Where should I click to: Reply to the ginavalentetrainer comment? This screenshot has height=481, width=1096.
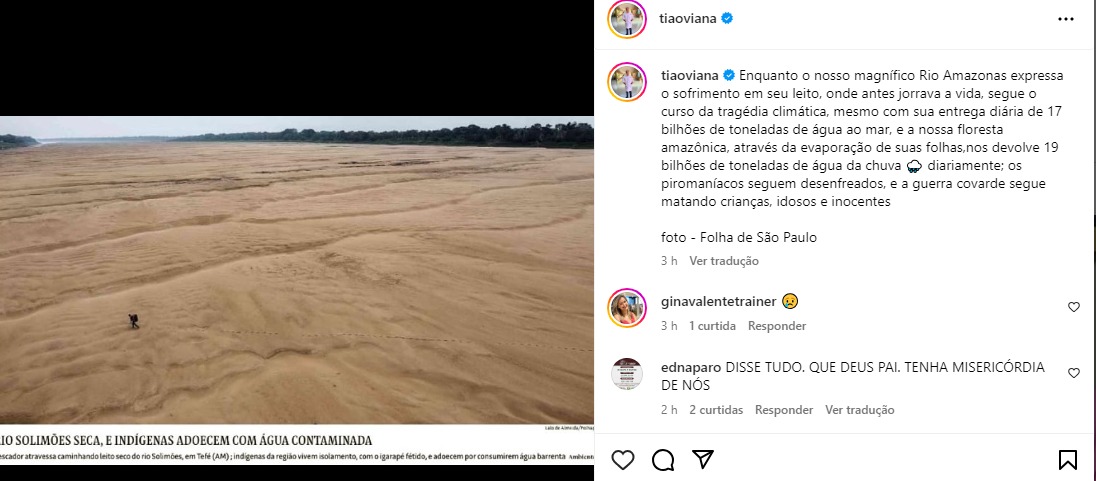pos(777,326)
